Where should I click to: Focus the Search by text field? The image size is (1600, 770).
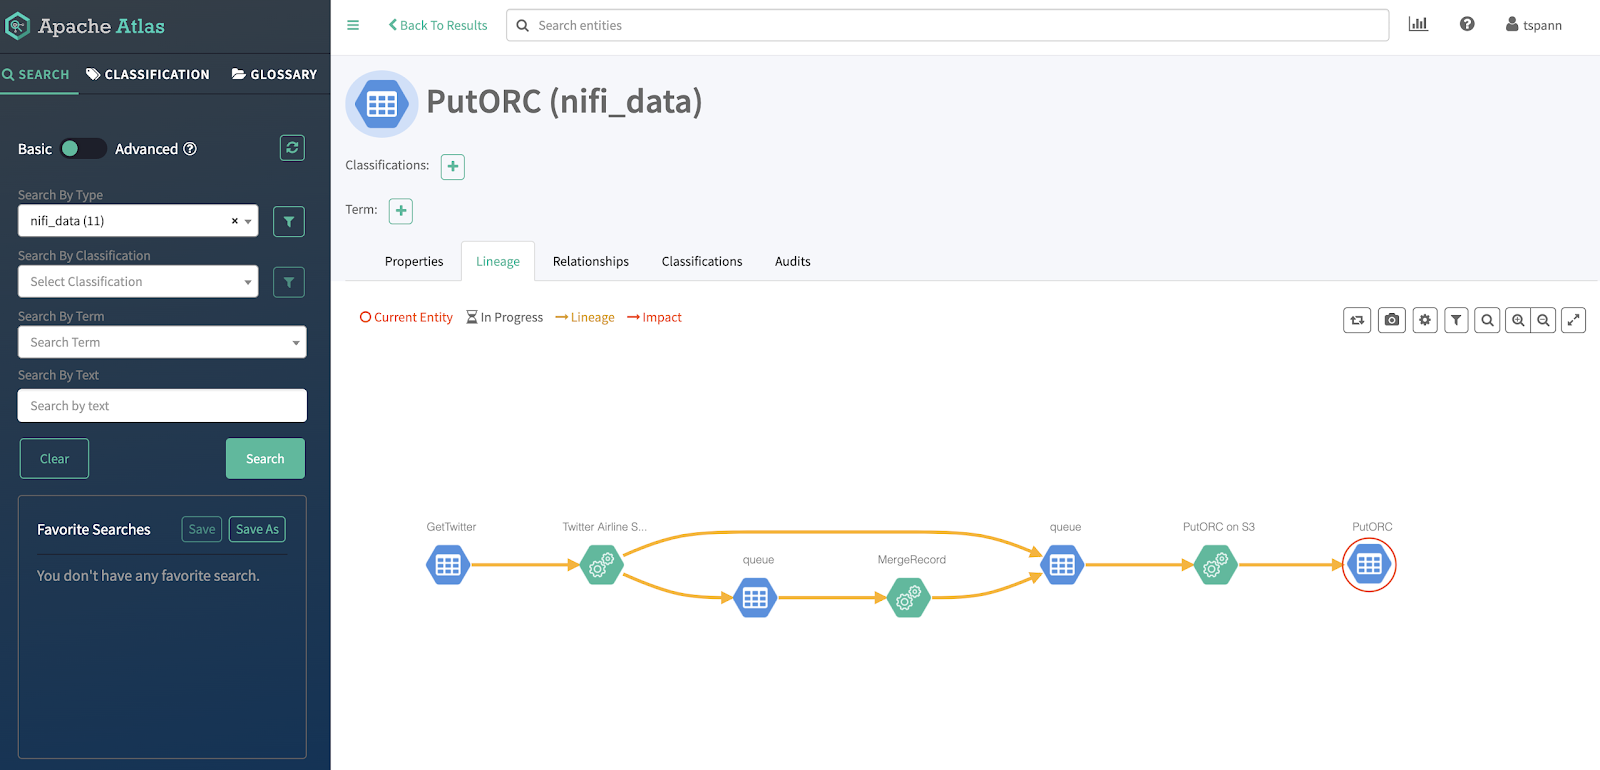(162, 406)
